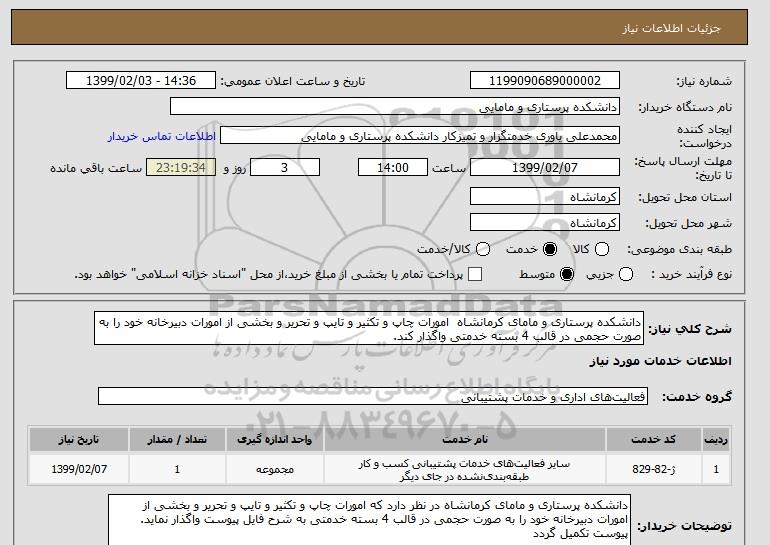The width and height of the screenshot is (770, 545).
Task: Choose the جزیی purchase type radio
Action: [x=626, y=274]
